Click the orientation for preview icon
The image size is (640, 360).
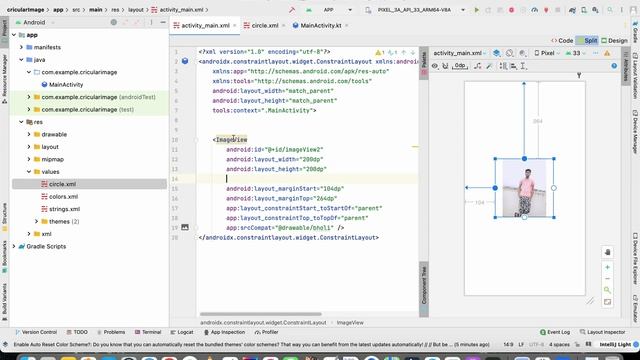tap(509, 53)
